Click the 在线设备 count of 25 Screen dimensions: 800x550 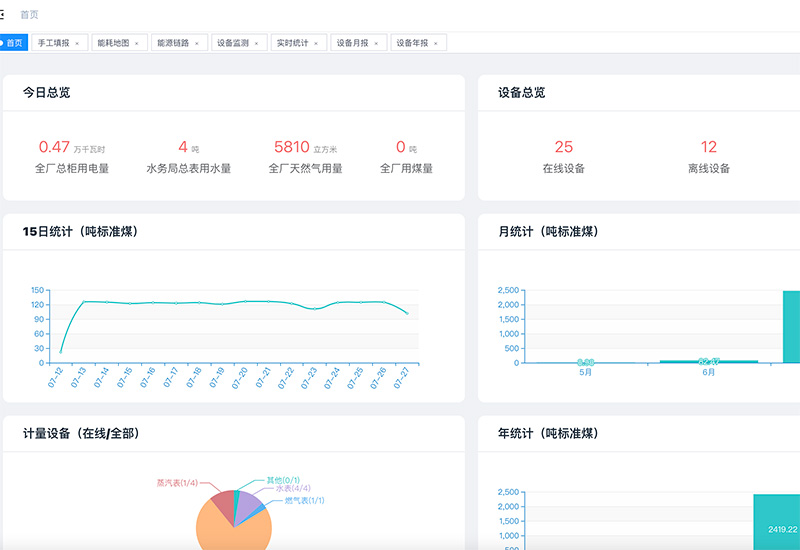[563, 147]
